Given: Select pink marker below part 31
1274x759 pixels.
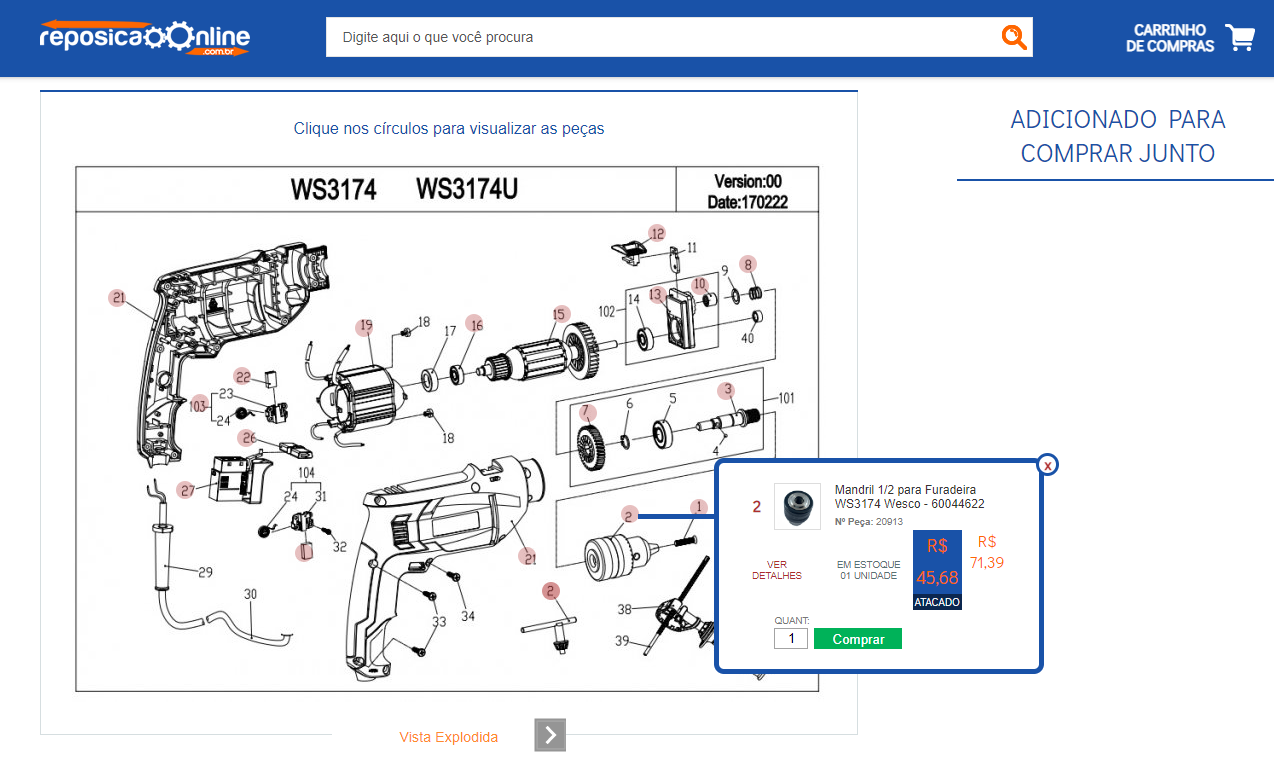Looking at the screenshot, I should (305, 551).
